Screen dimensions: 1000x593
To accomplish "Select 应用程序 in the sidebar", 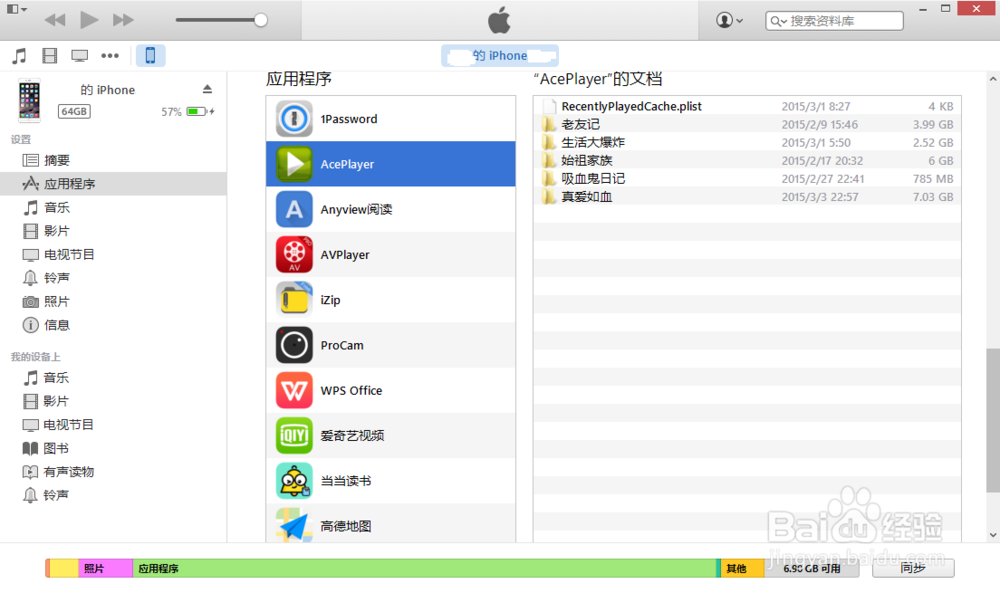I will coord(114,184).
